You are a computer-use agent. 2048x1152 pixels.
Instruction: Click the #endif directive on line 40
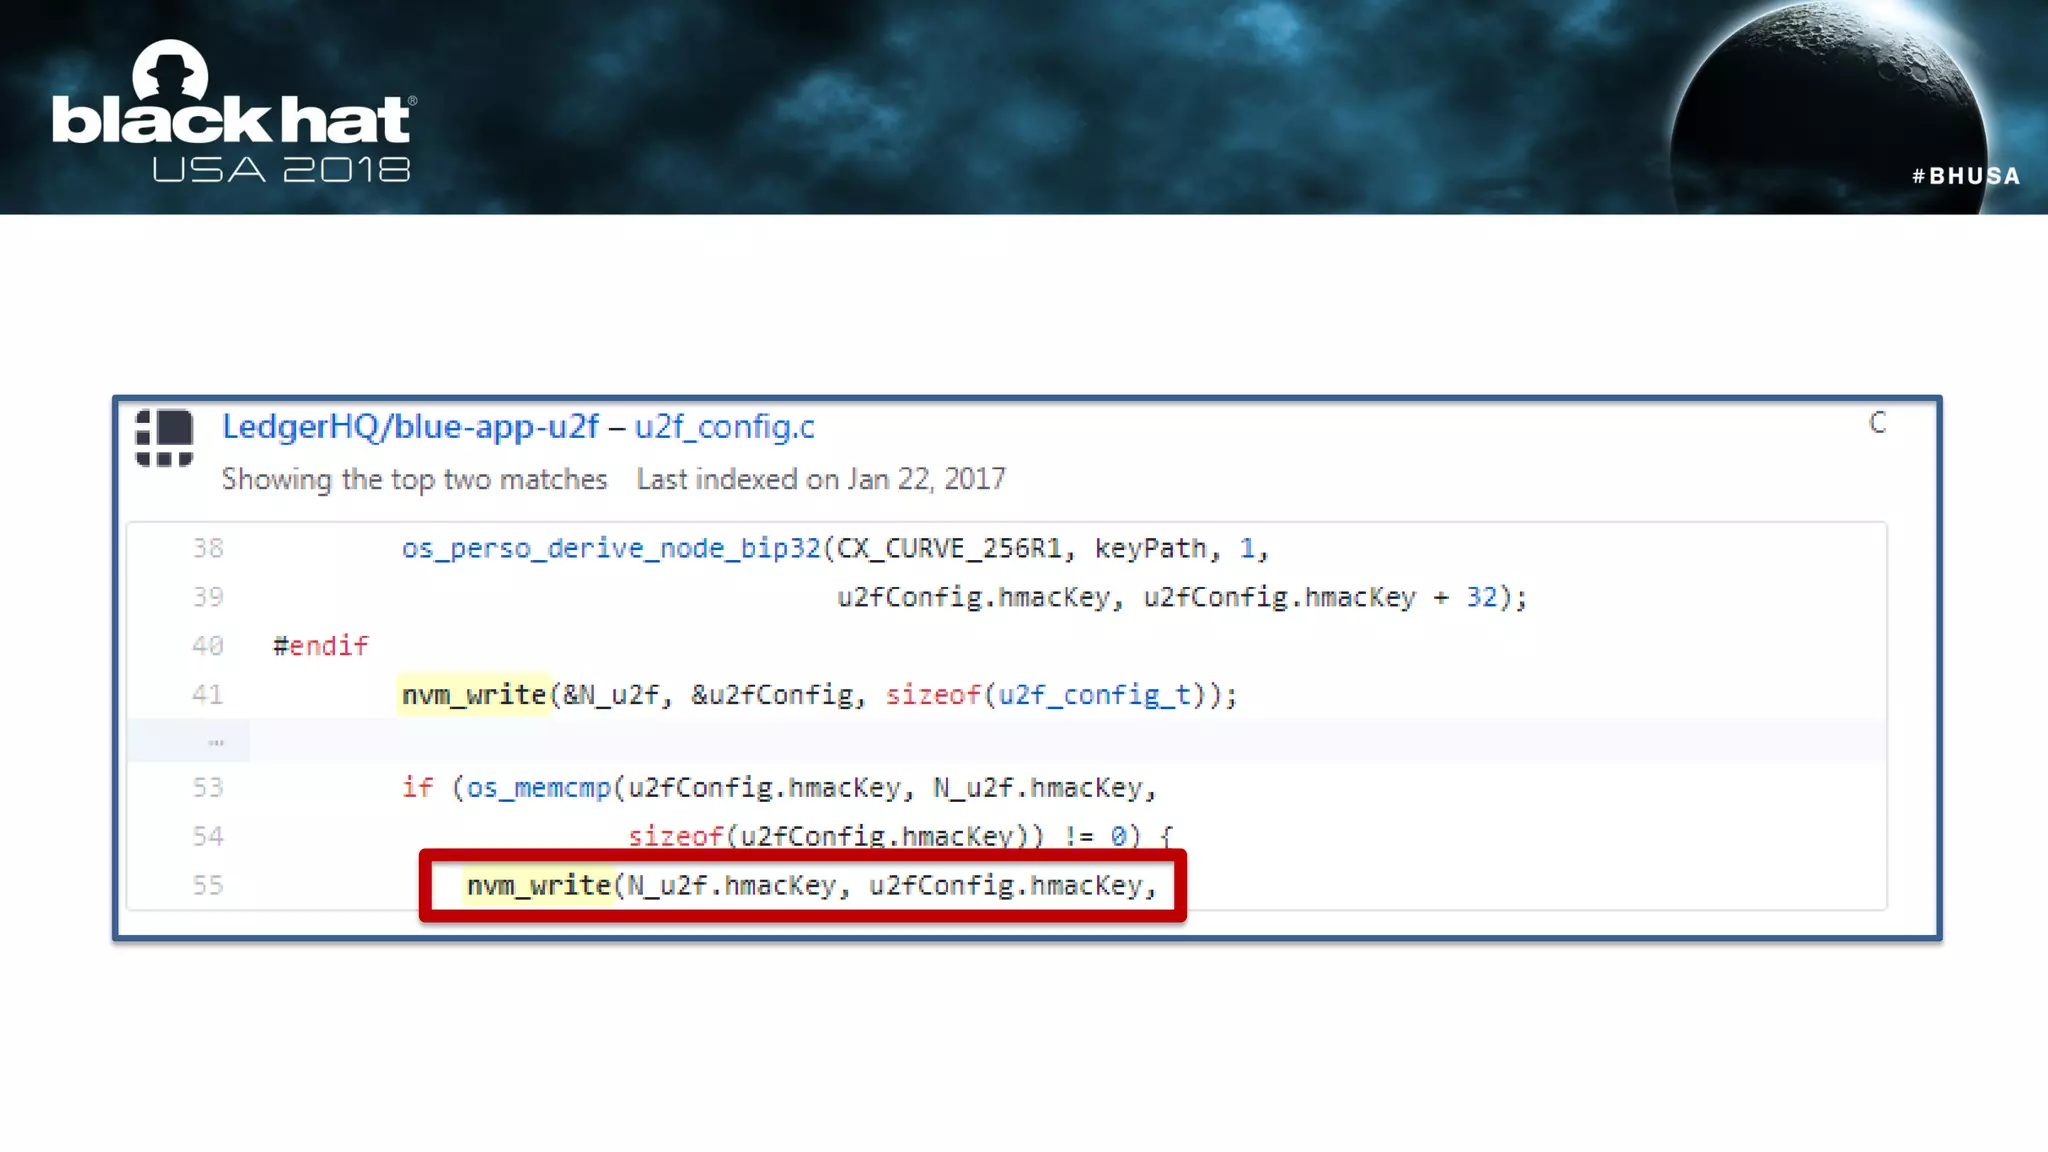[x=321, y=646]
